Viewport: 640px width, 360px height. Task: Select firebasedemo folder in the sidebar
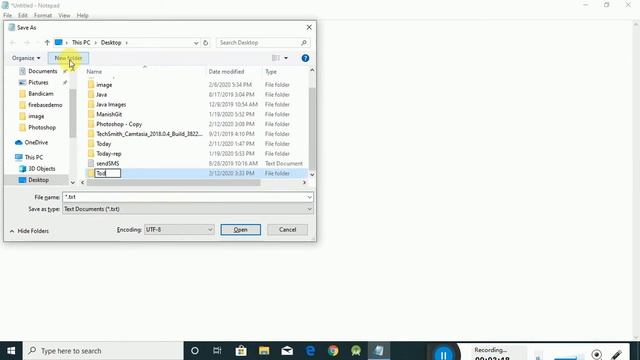click(45, 105)
